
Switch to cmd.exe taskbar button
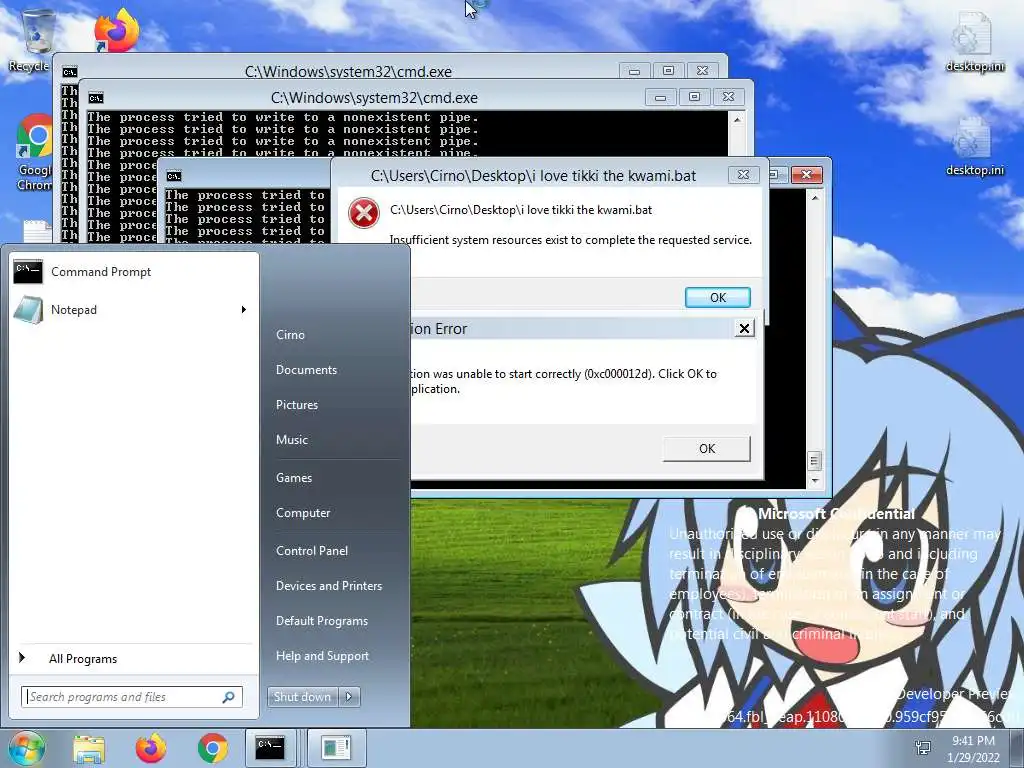click(x=270, y=748)
